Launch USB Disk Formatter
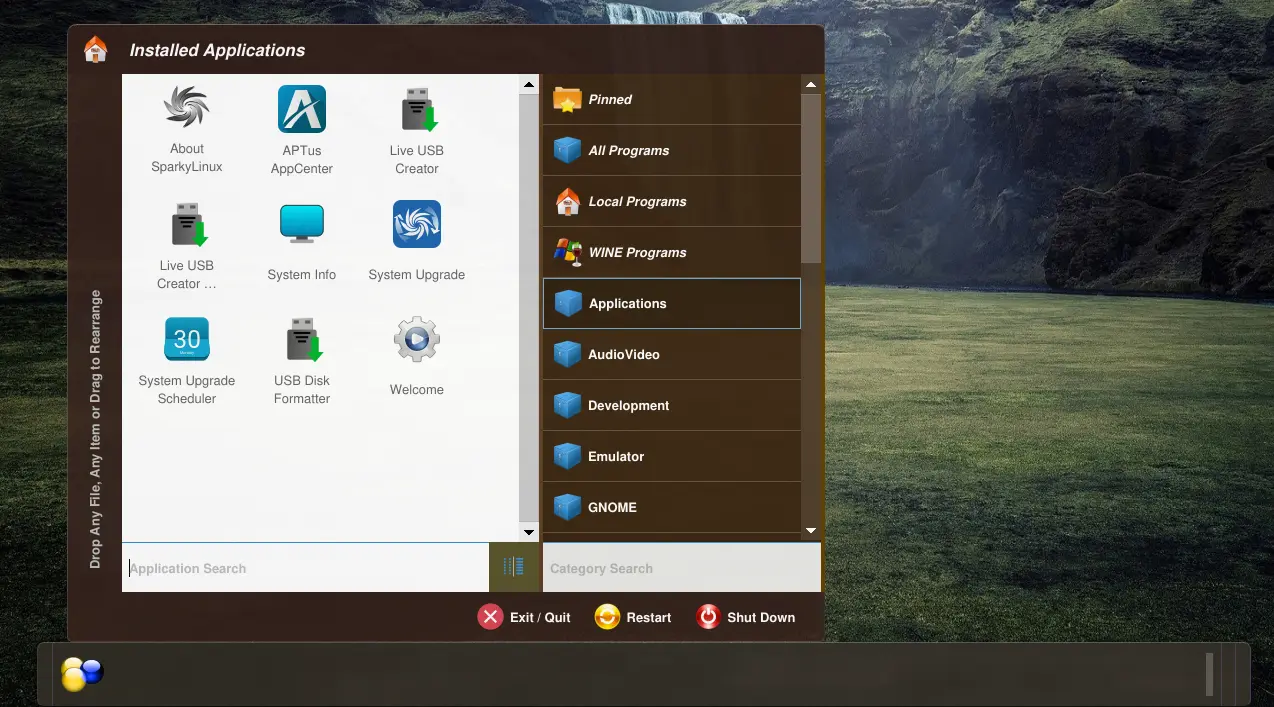The height and width of the screenshot is (707, 1274). click(x=301, y=359)
